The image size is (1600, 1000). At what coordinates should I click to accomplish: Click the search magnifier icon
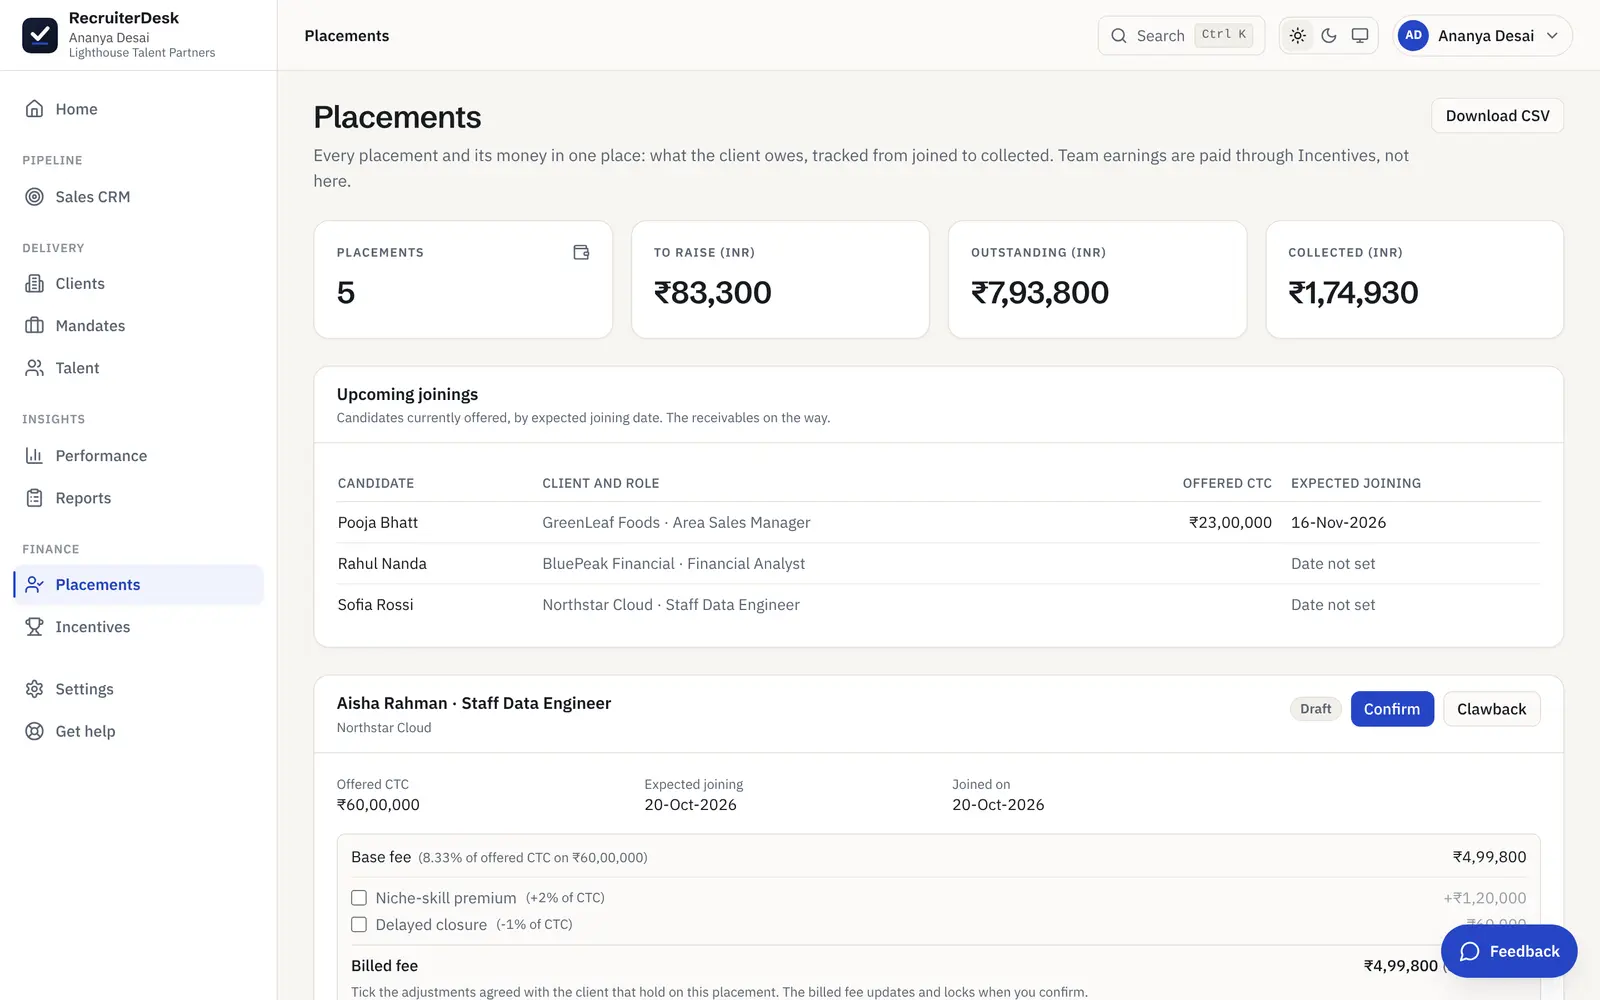(1119, 36)
